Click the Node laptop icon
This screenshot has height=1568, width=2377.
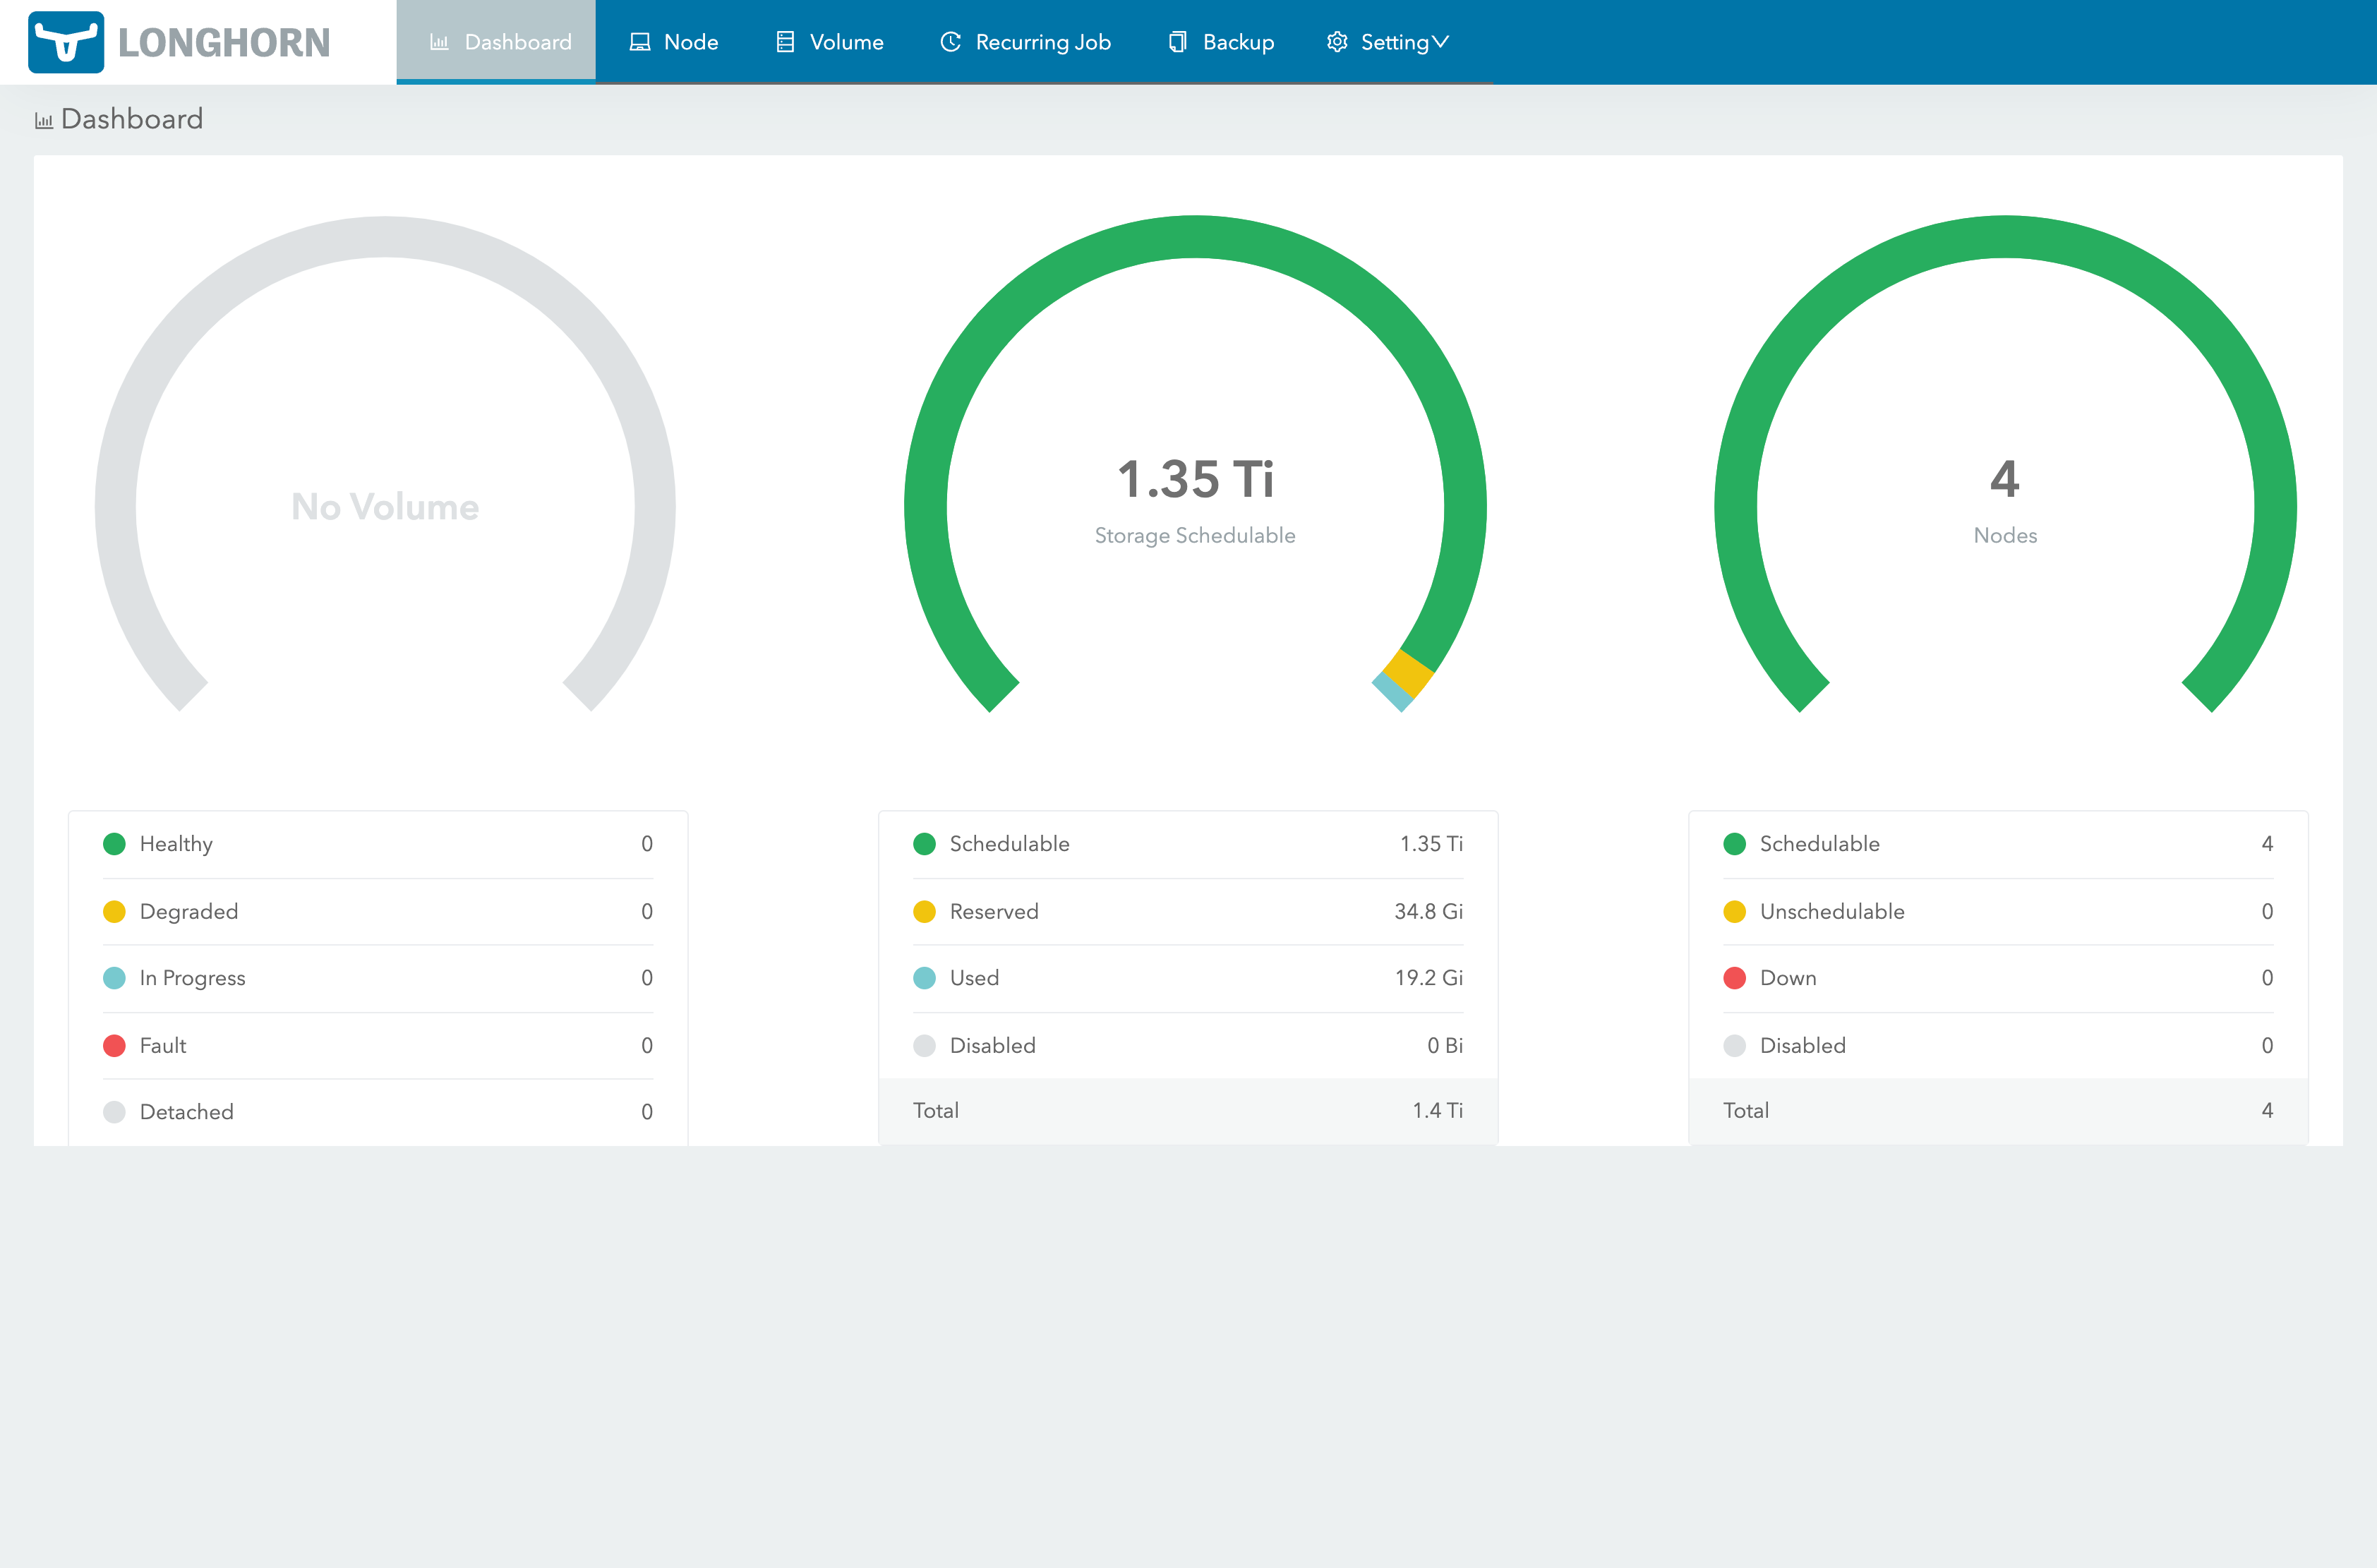point(640,42)
